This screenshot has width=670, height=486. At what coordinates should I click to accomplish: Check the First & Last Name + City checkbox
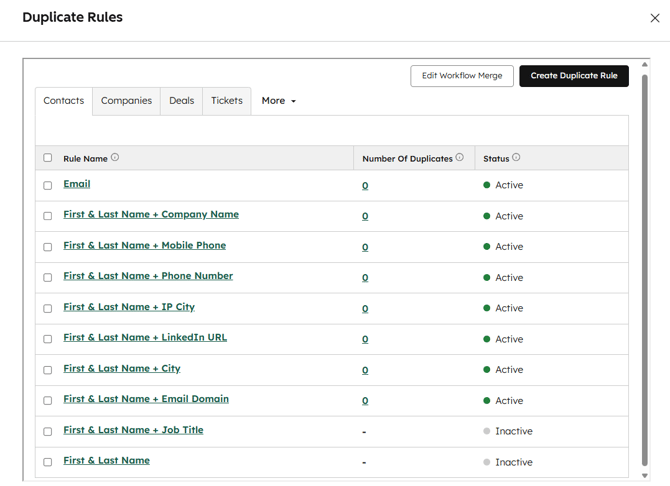47,370
